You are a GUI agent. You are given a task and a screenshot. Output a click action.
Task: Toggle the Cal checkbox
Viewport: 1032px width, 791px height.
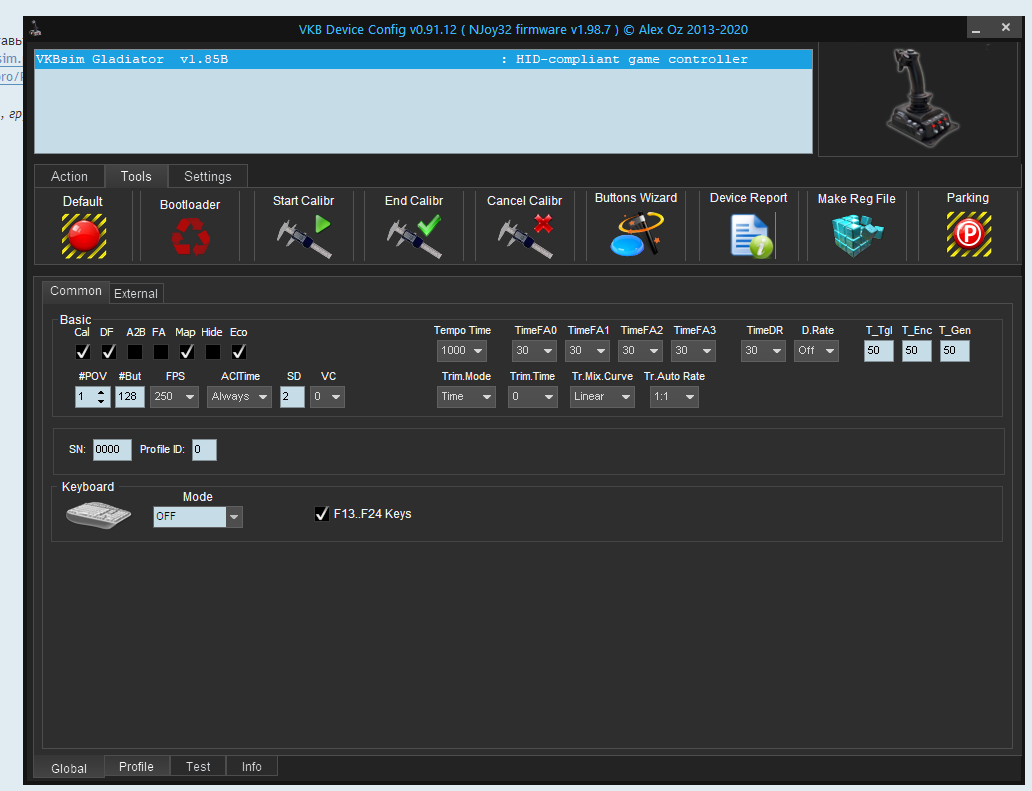(83, 352)
